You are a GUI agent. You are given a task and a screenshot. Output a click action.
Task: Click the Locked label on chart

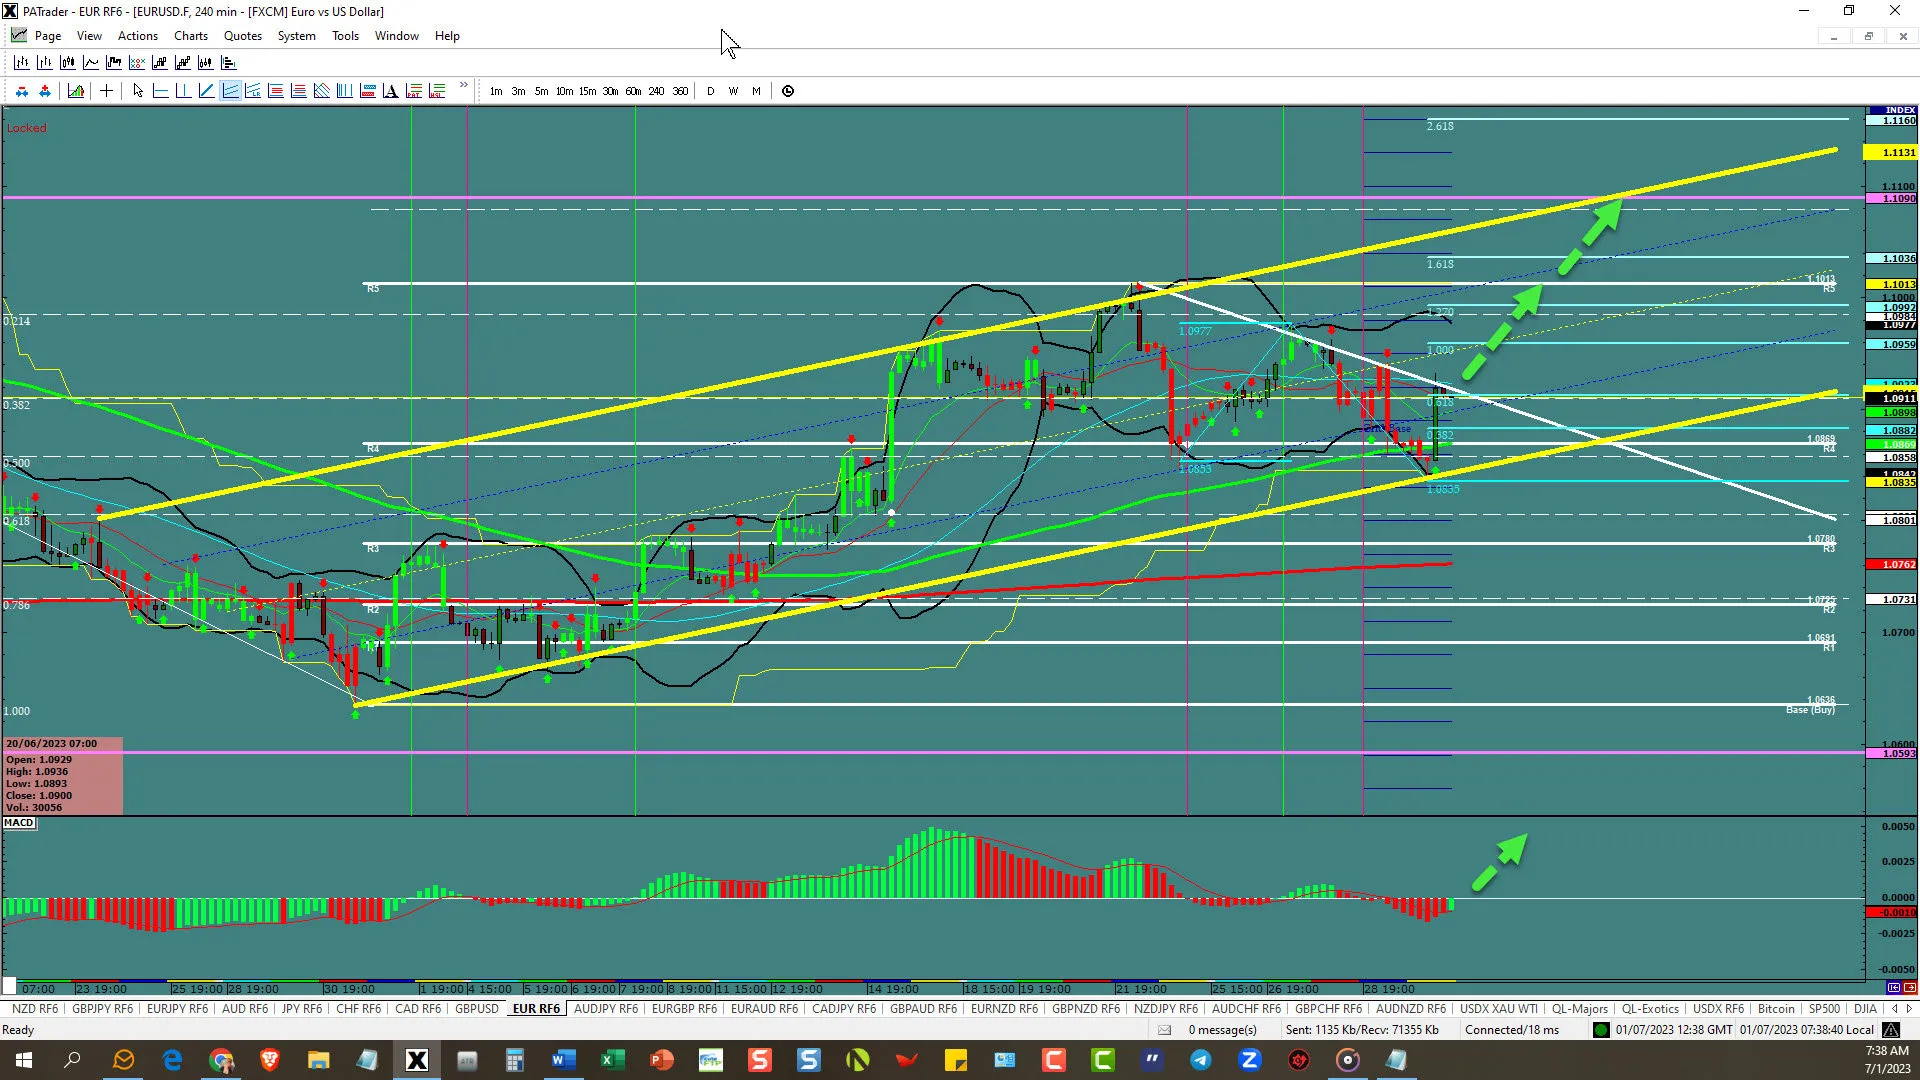coord(27,128)
